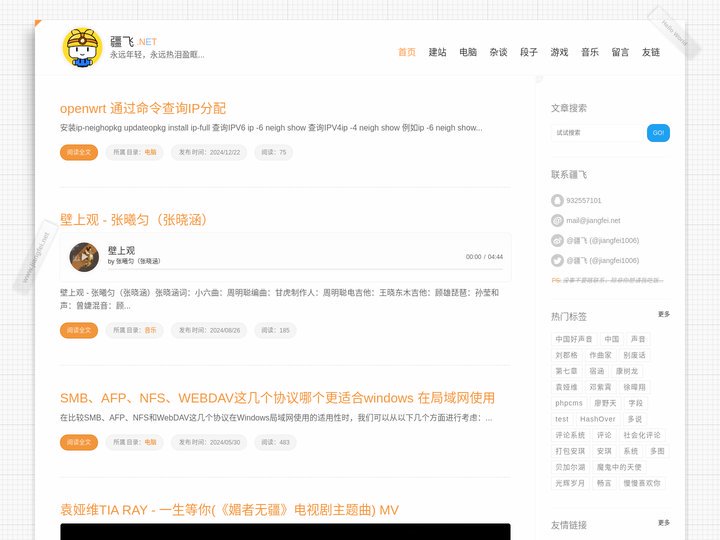Click the 00:00 / 04:44 track time
This screenshot has width=720, height=540.
[x=484, y=257]
